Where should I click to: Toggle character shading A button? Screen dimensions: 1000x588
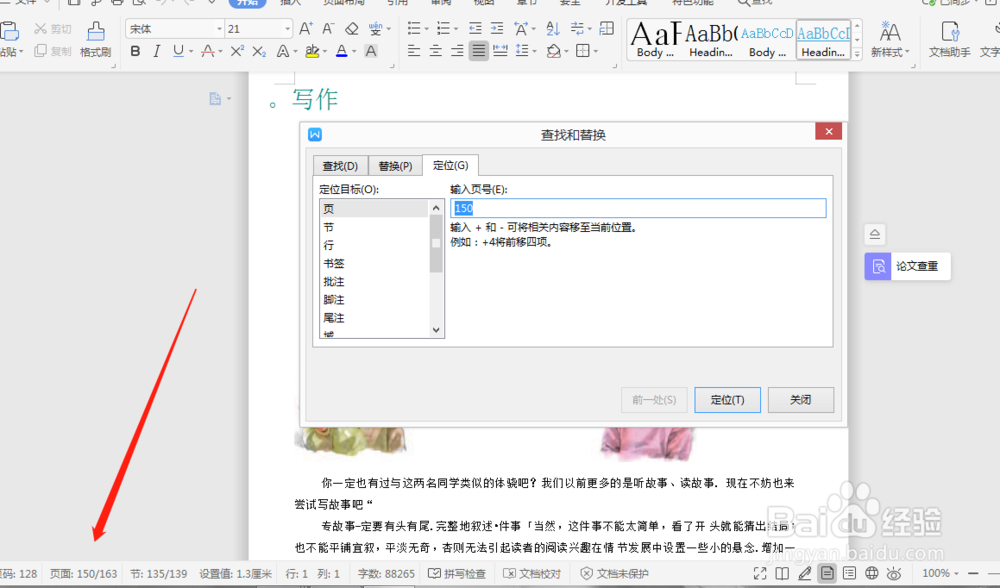tap(371, 51)
